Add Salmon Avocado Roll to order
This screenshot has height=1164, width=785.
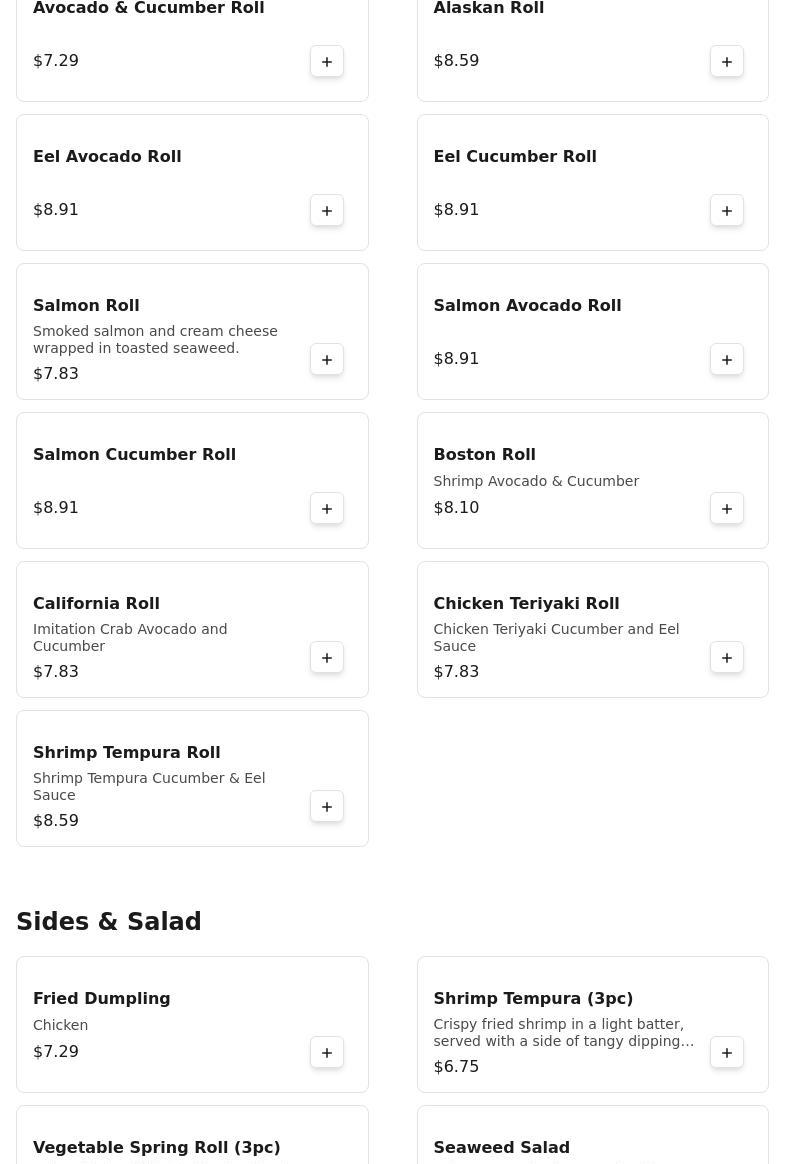(x=727, y=360)
